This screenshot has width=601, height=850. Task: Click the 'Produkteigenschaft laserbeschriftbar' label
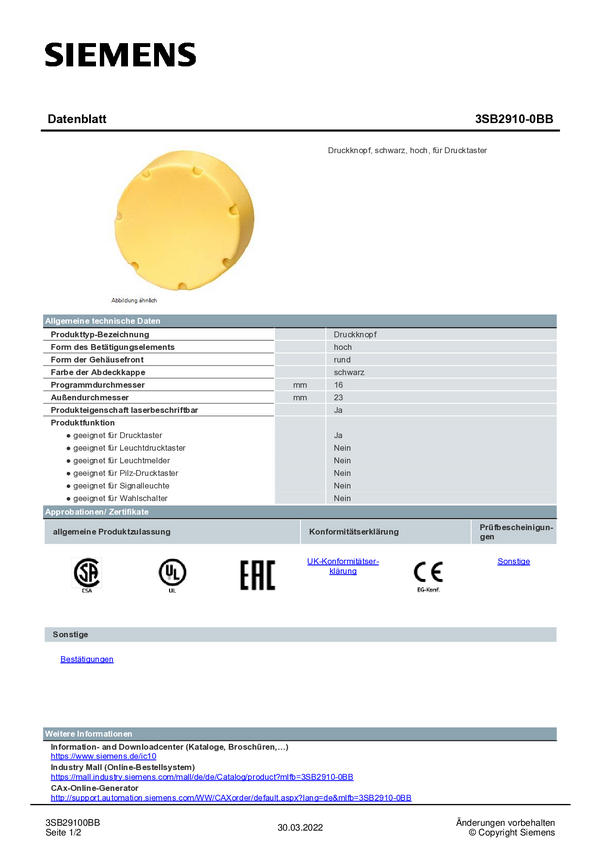click(x=124, y=410)
